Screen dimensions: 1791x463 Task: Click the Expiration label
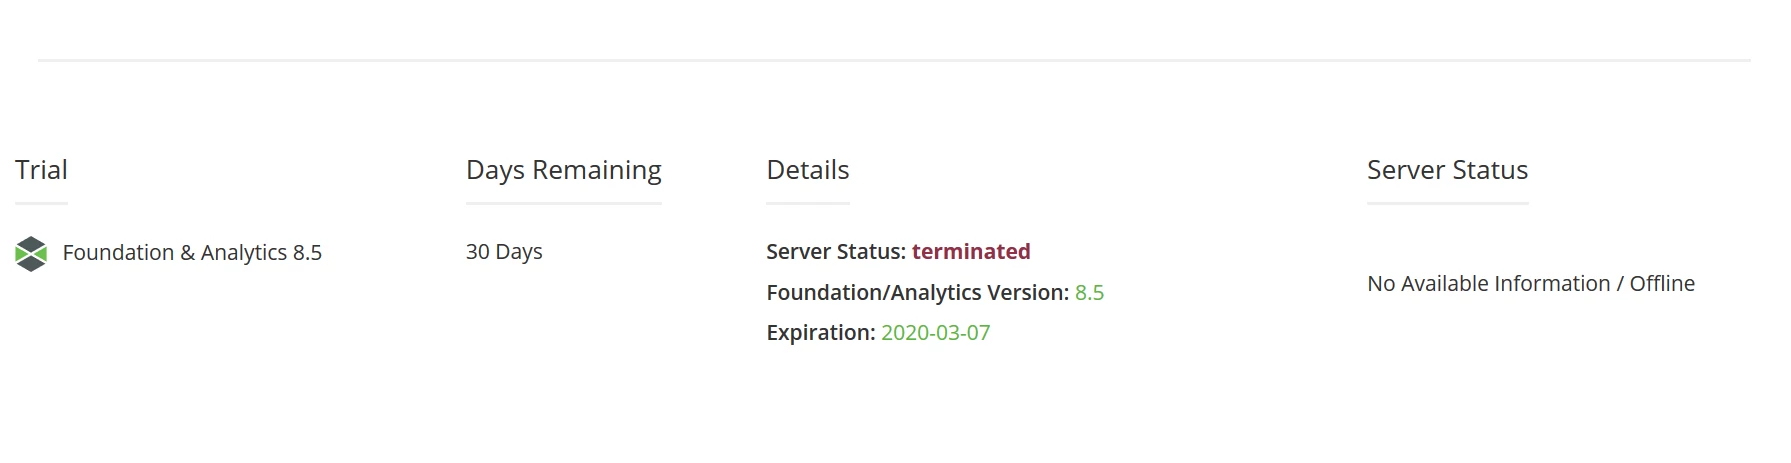821,333
